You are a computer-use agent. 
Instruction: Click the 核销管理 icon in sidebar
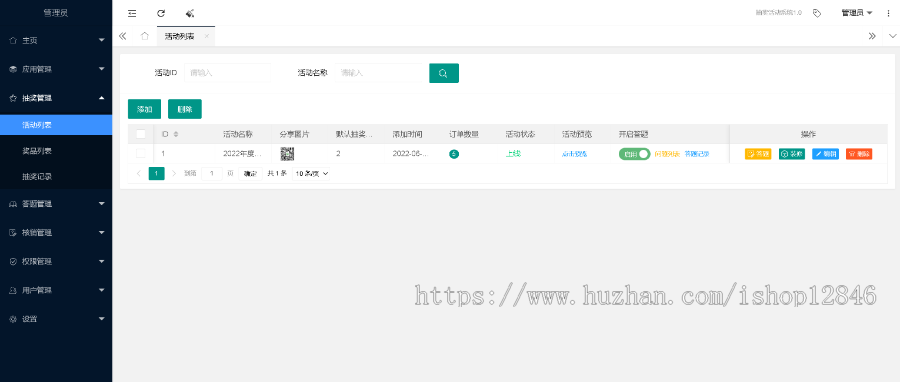tap(13, 232)
